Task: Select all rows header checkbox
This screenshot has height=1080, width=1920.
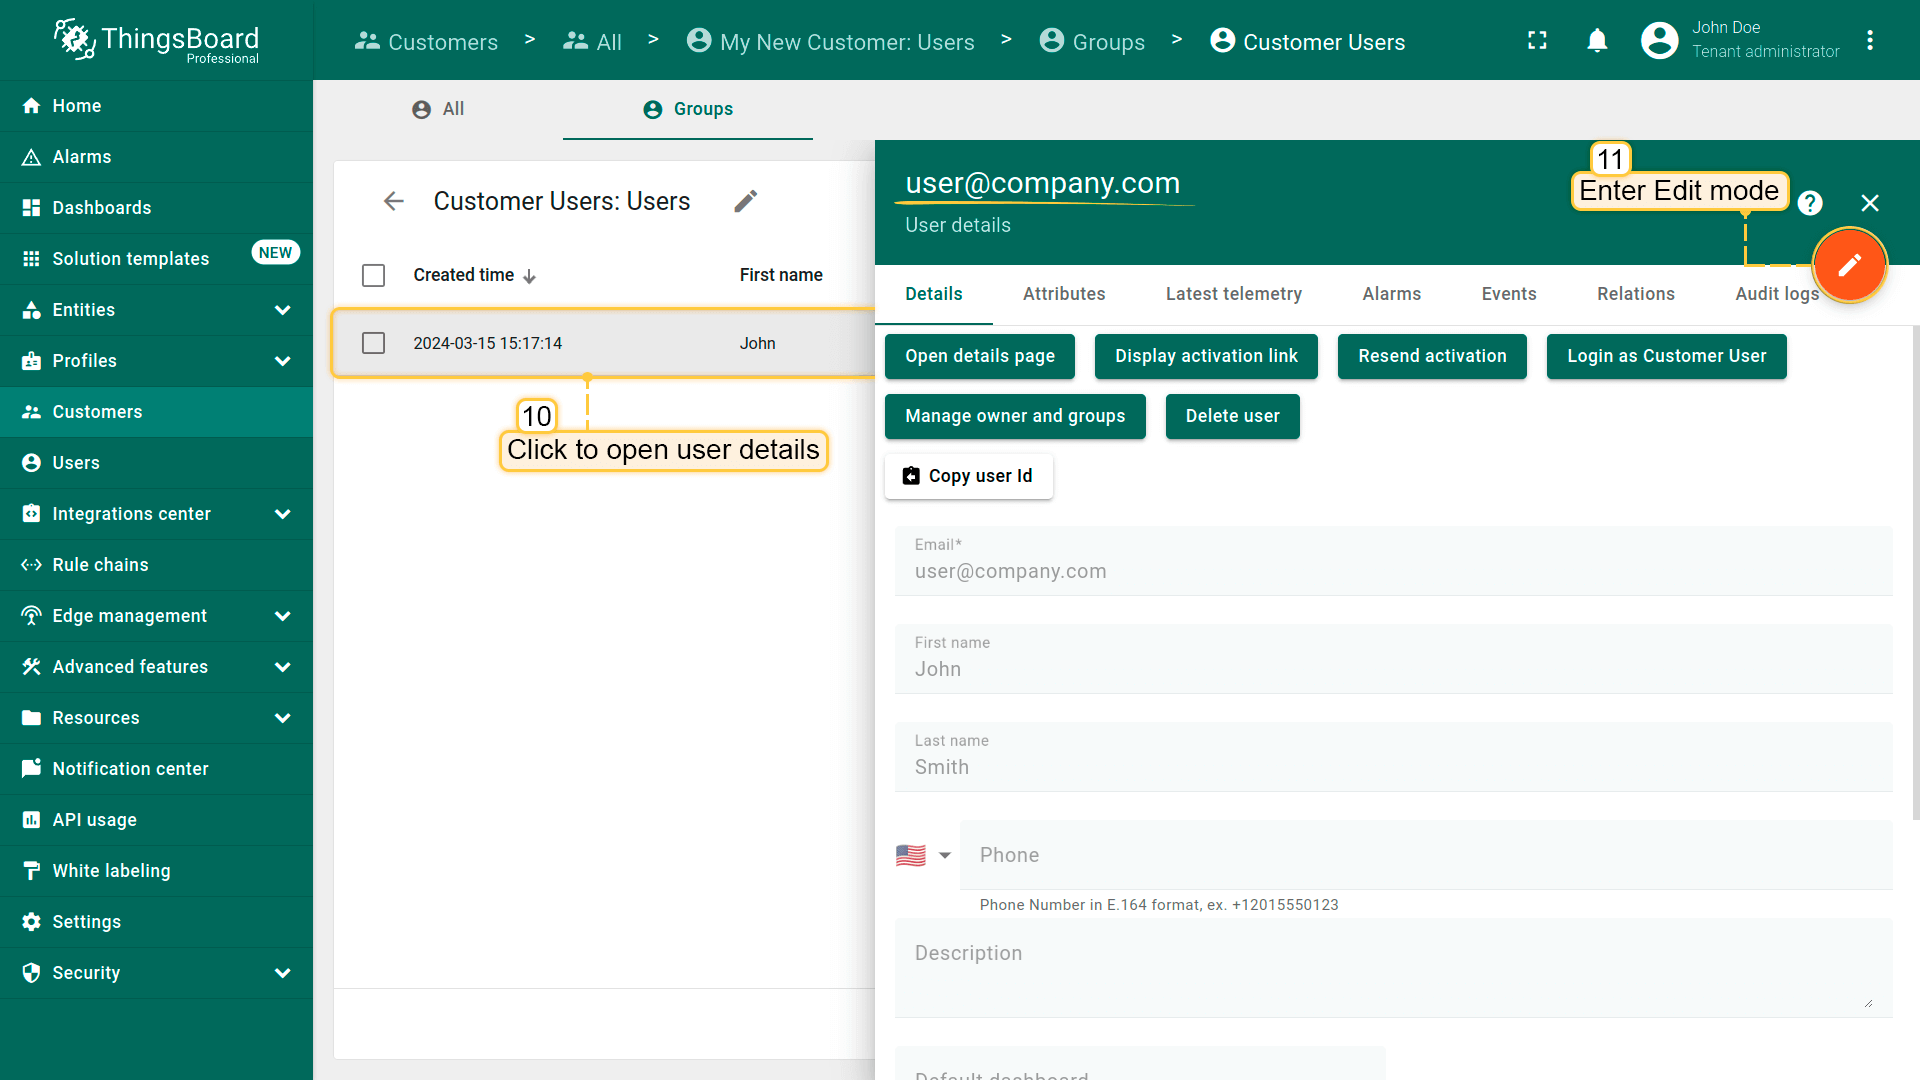Action: pyautogui.click(x=373, y=275)
